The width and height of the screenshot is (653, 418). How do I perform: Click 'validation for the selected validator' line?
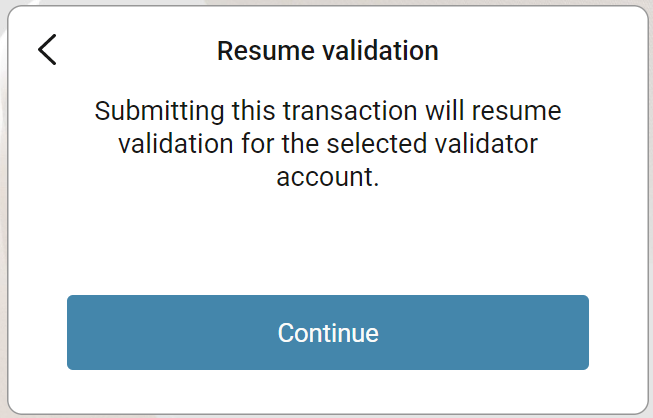point(328,144)
